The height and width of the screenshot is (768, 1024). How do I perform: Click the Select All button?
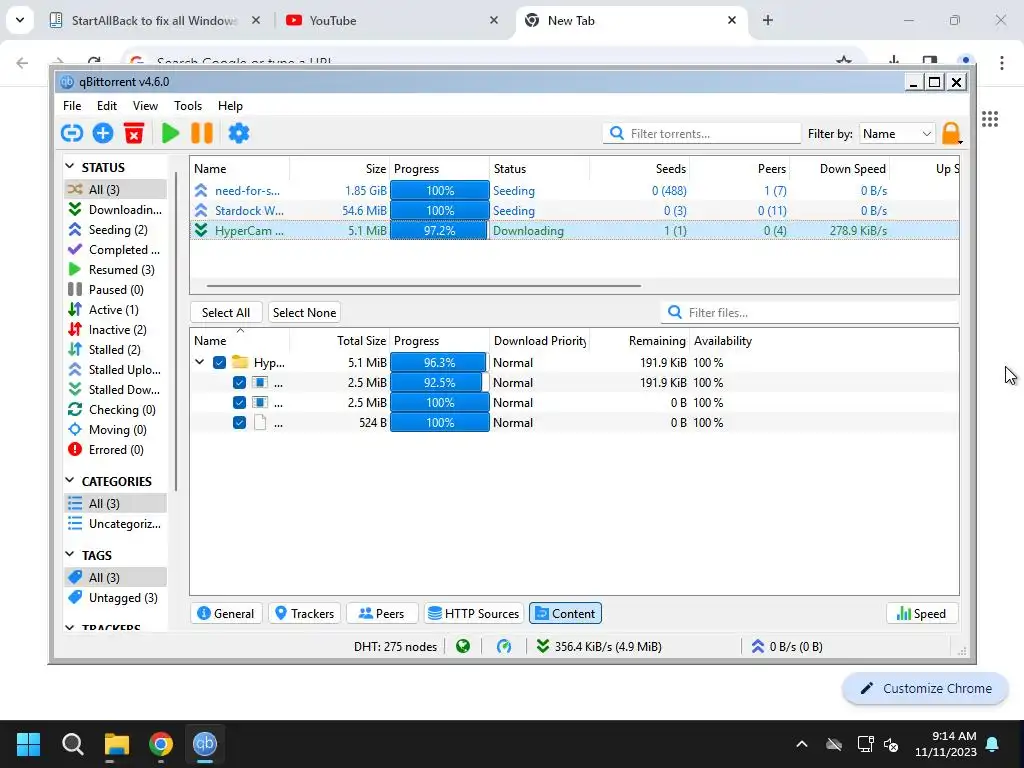tap(226, 312)
